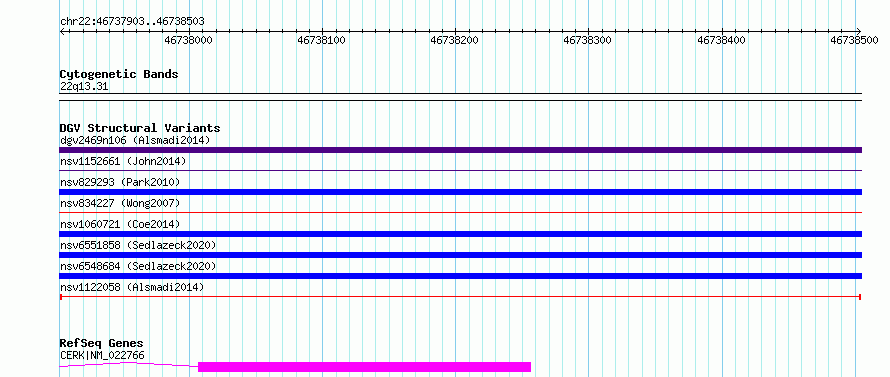
Task: Open the nsv6551858 (Sedlazeck2020) label
Action: coord(138,245)
